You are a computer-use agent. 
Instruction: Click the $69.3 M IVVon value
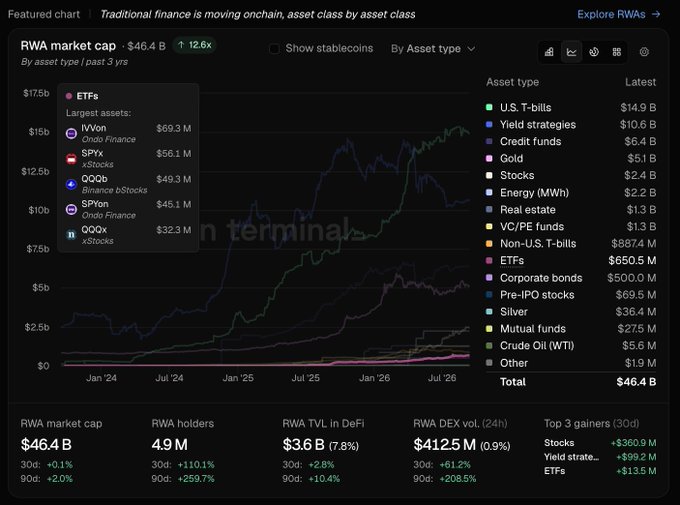coord(173,128)
